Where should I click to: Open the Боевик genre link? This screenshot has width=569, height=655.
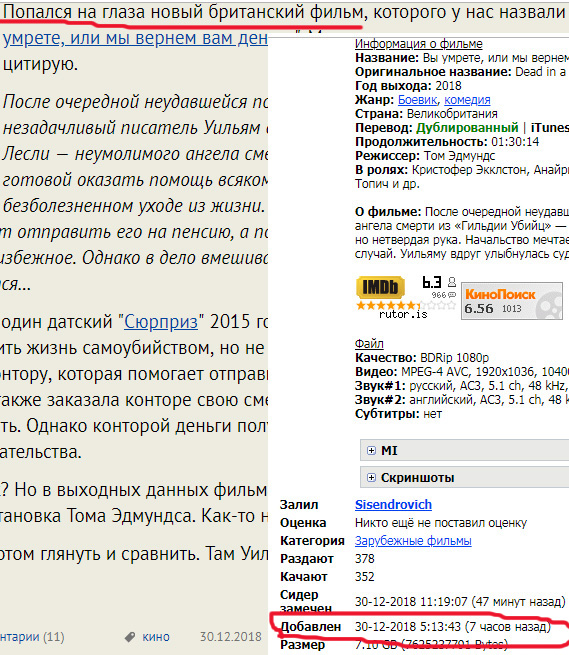[x=417, y=100]
